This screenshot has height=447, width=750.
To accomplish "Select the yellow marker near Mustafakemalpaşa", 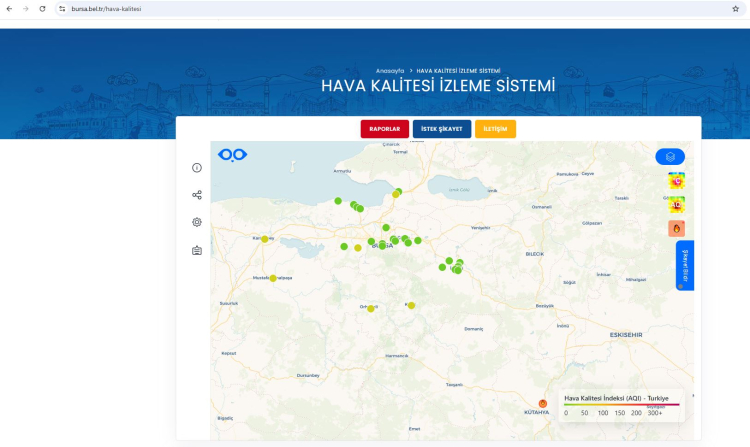I will click(x=273, y=278).
